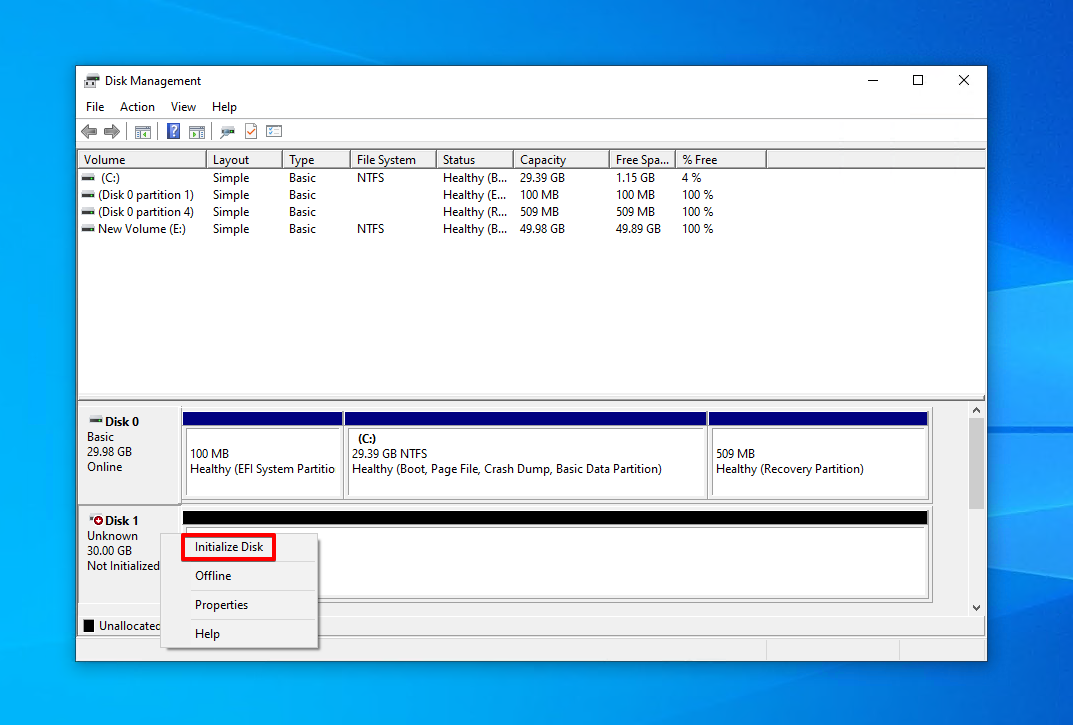
Task: Toggle the Show/Hide Action Pane icon
Action: [x=197, y=131]
